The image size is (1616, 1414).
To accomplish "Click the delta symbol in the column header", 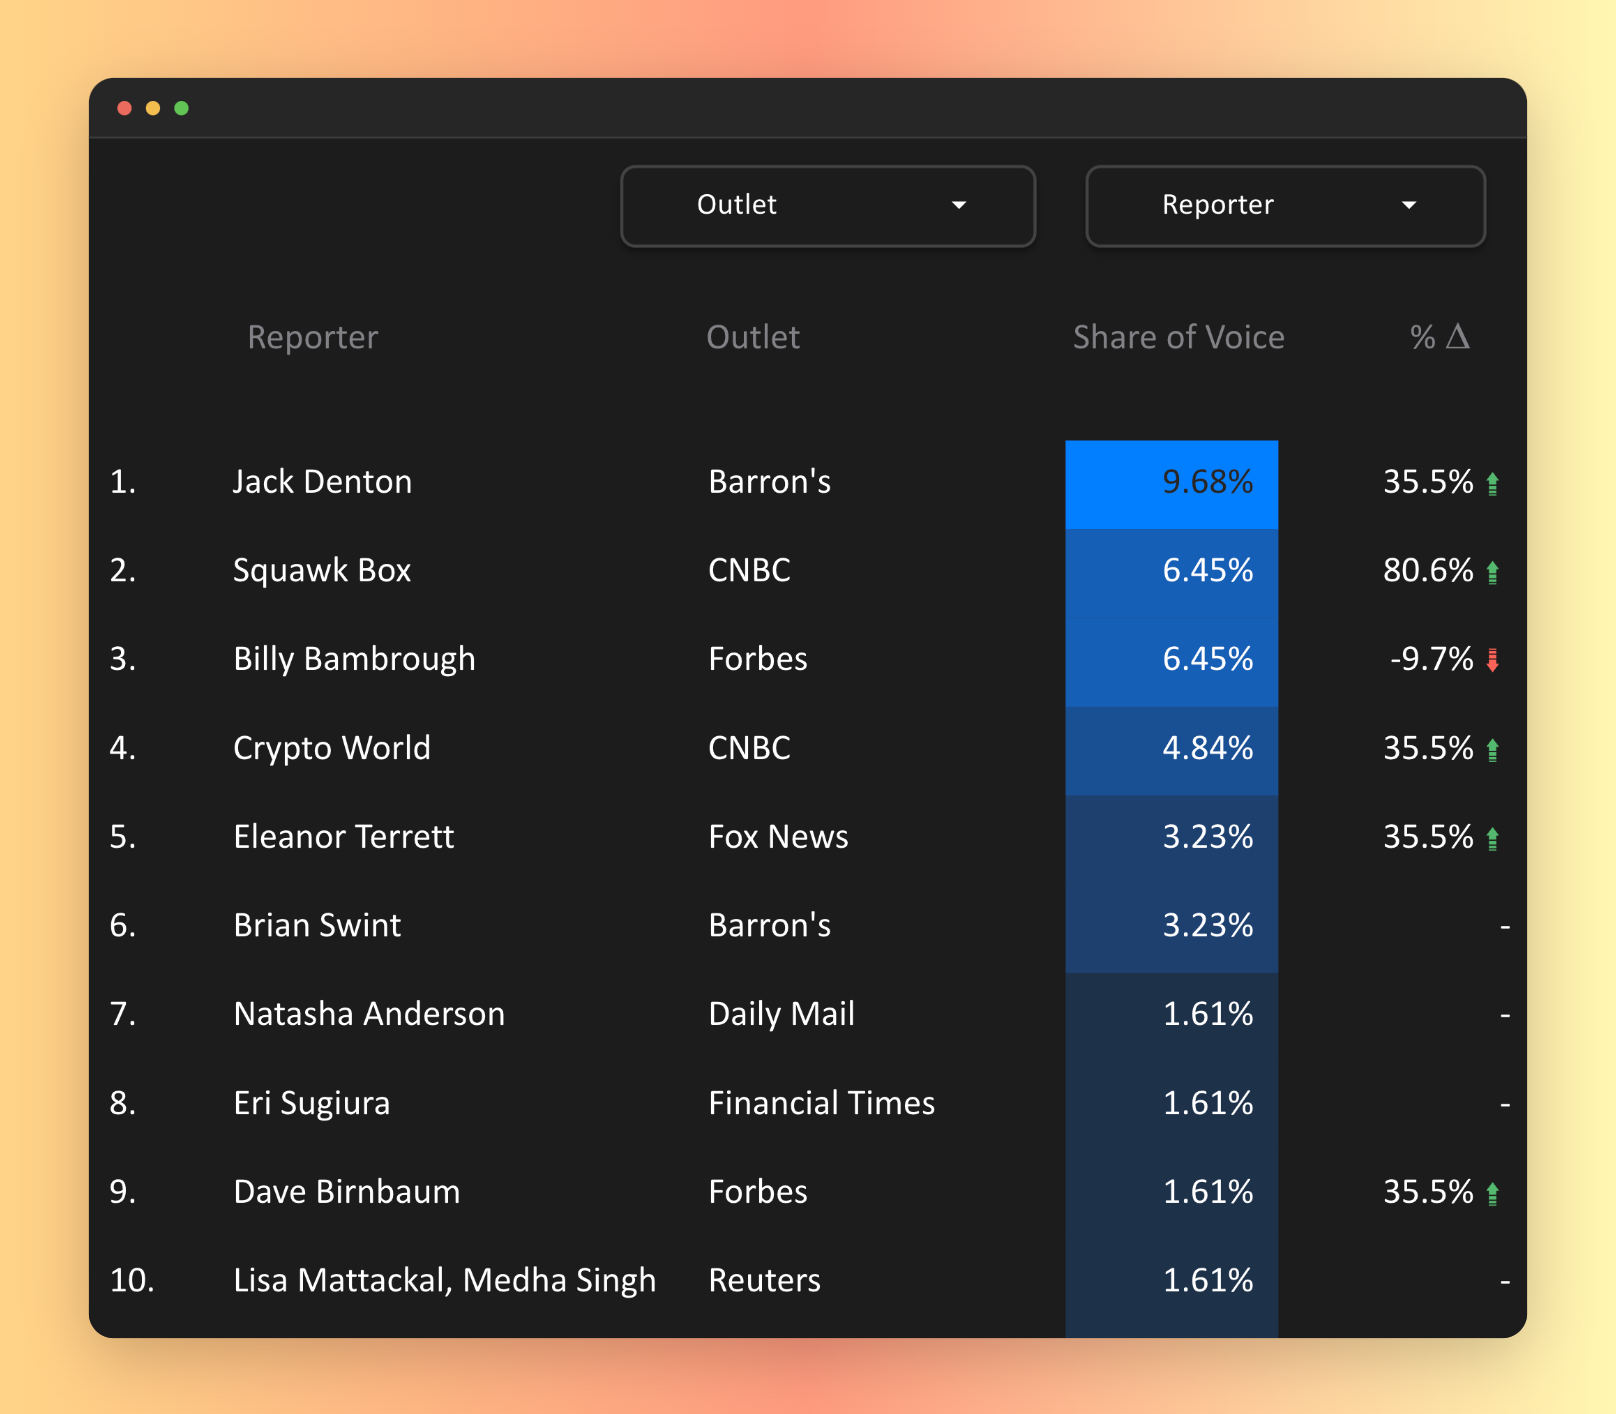I will click(x=1458, y=337).
